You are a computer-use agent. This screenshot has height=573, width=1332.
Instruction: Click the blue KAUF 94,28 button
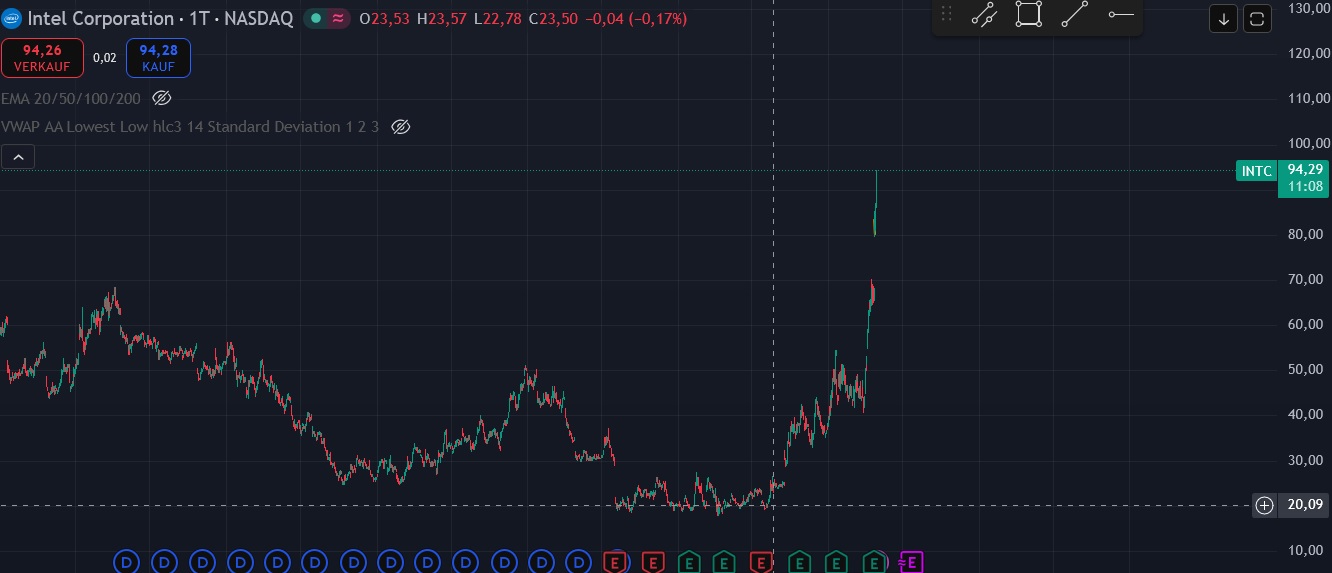coord(158,58)
